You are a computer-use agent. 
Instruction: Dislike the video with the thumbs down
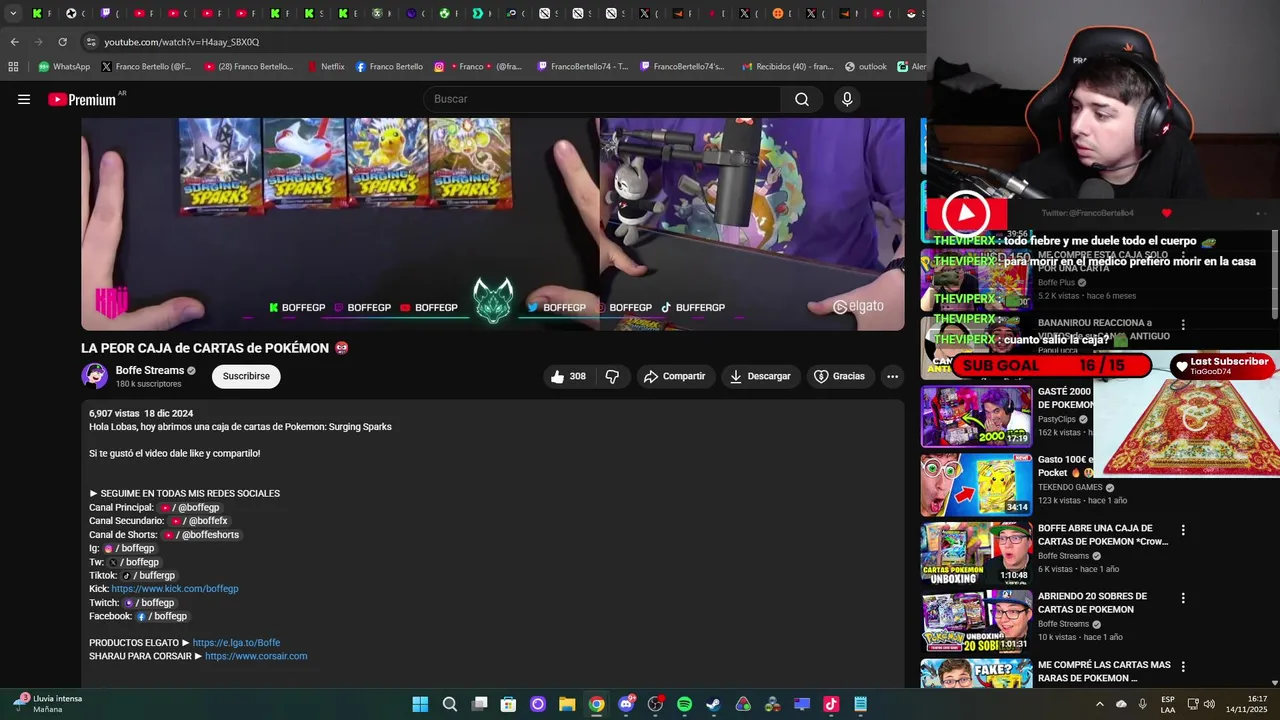[612, 376]
